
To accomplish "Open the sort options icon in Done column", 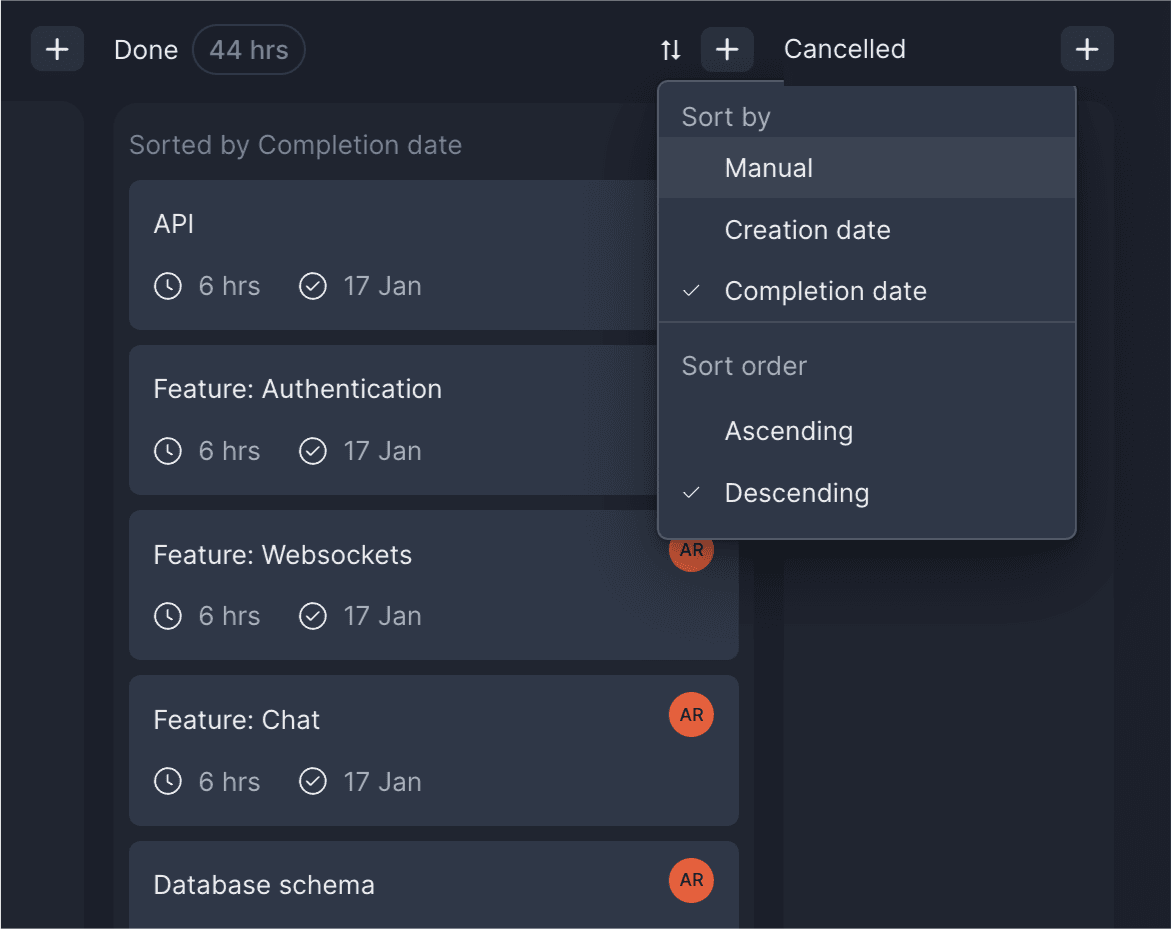I will pos(671,50).
